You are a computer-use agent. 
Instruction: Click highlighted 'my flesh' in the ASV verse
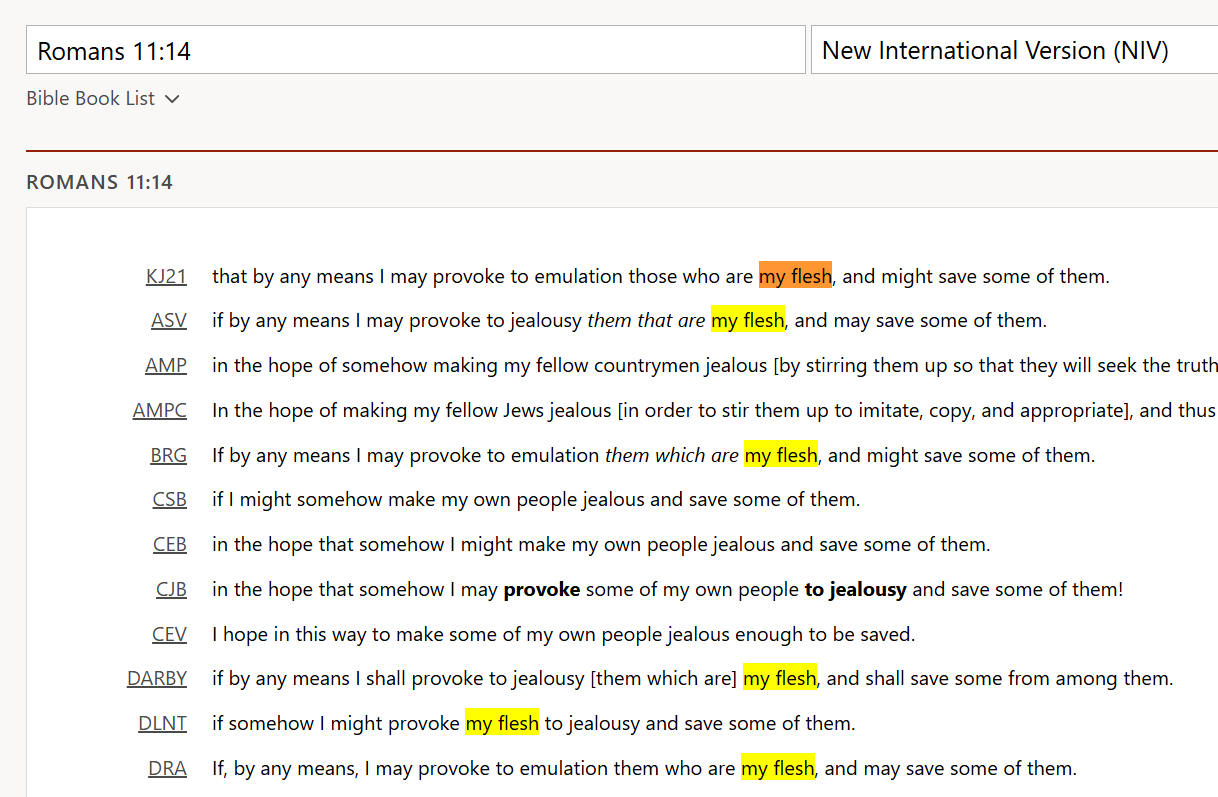[x=748, y=321]
